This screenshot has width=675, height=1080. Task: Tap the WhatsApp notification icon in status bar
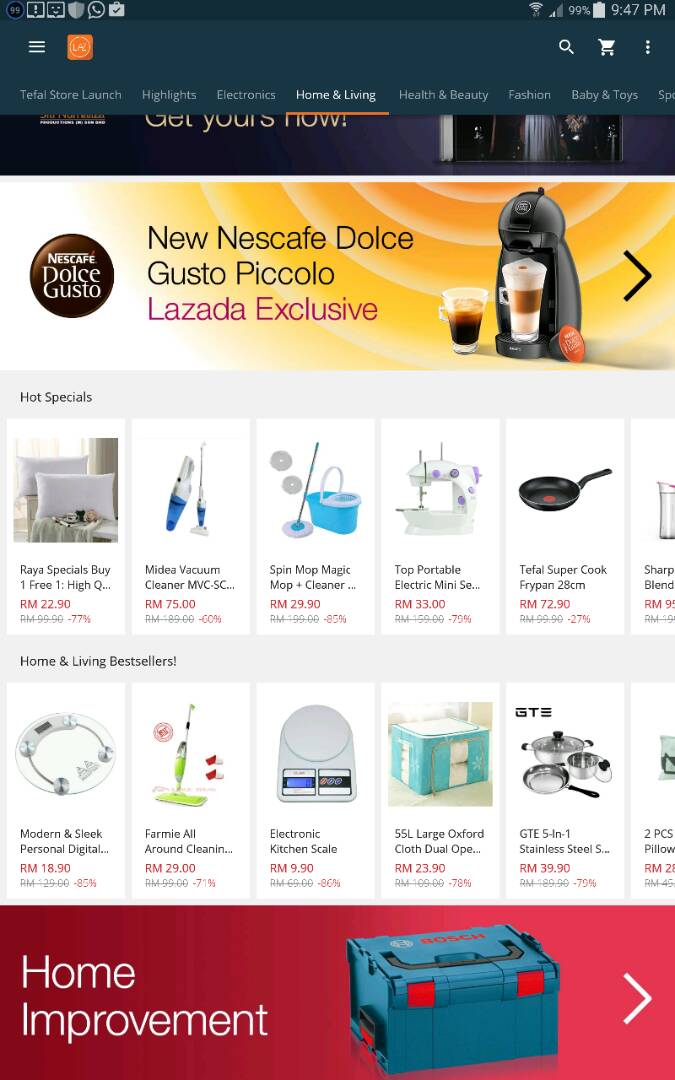point(96,10)
